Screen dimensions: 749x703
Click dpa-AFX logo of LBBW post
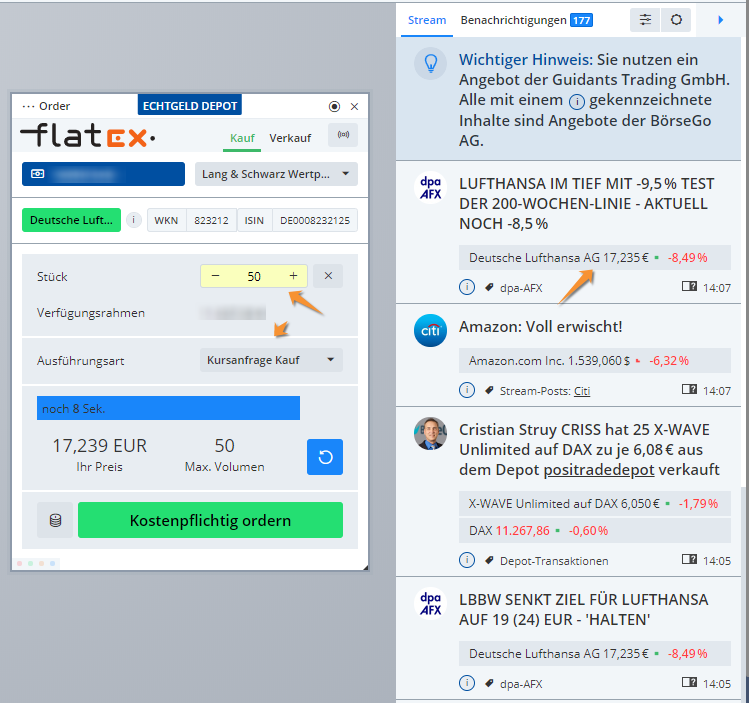coord(430,603)
